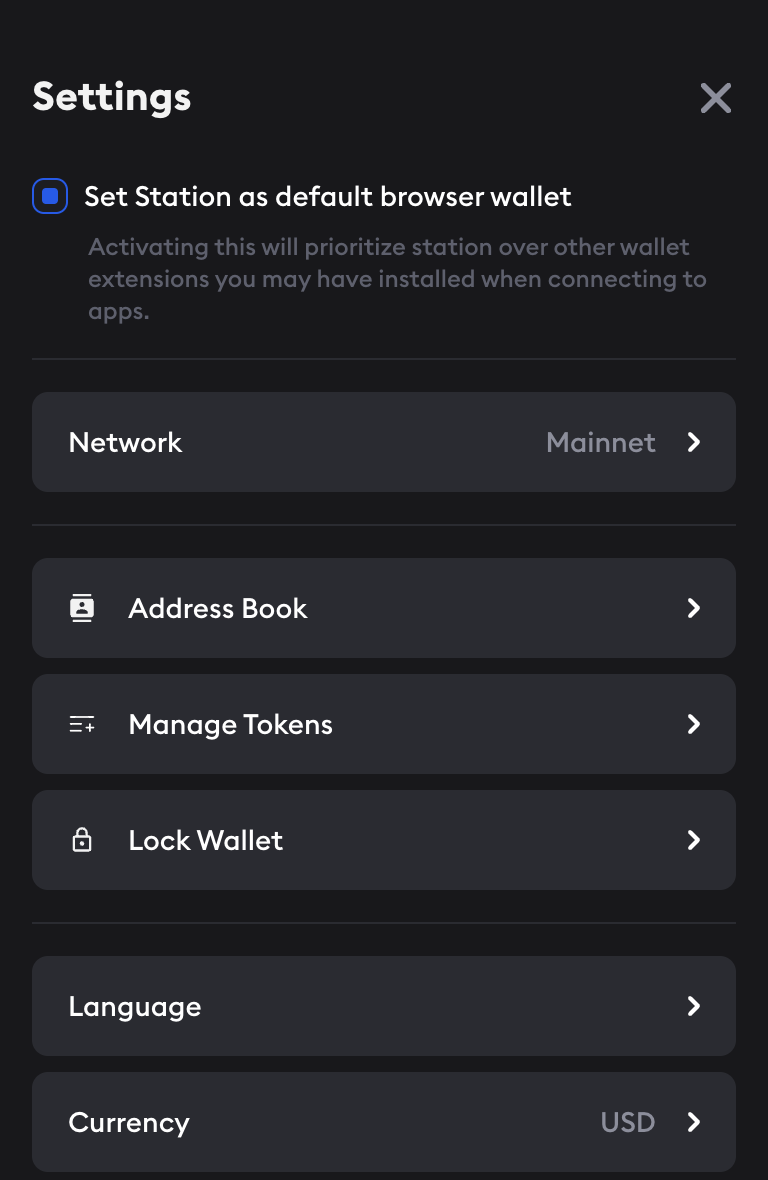Click the Lock Wallet padlock icon
The width and height of the screenshot is (768, 1180).
[82, 840]
